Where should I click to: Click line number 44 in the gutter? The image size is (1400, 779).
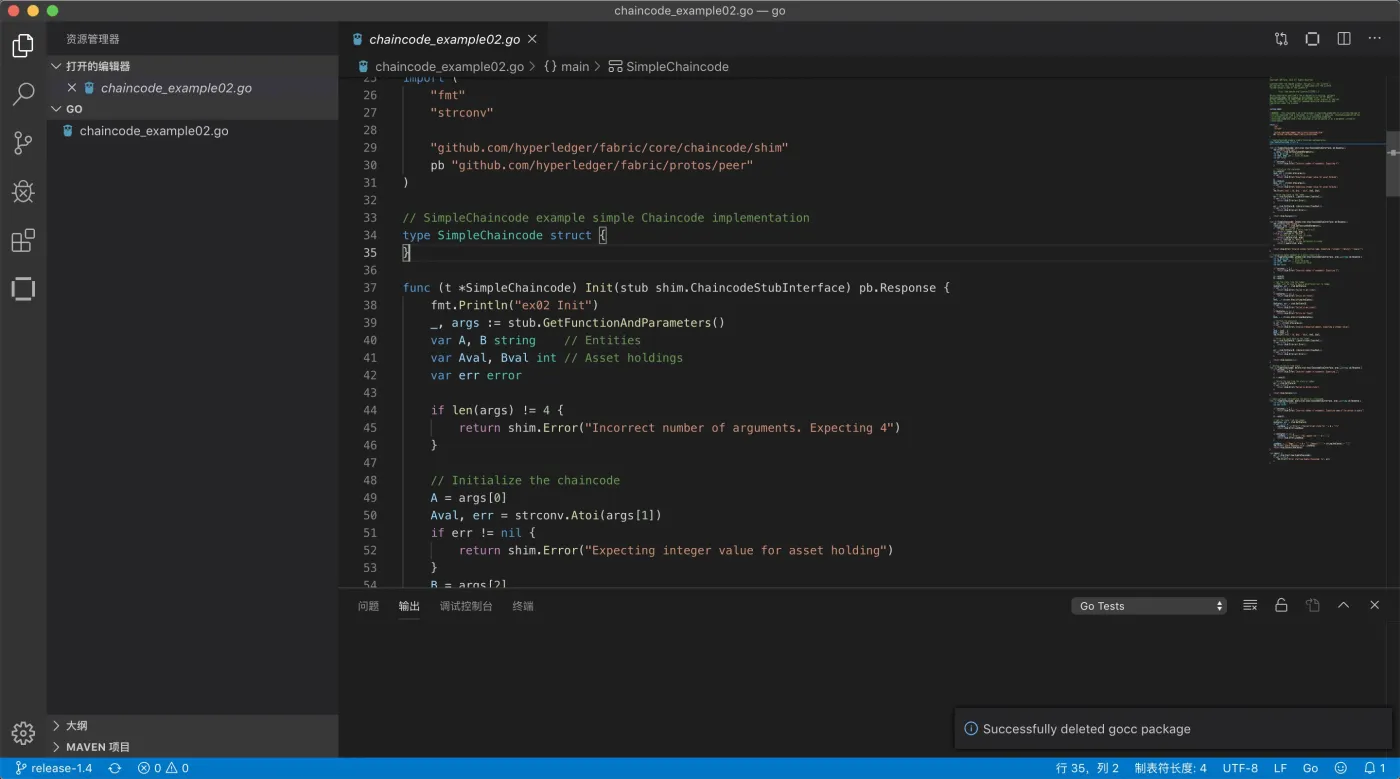coord(369,410)
